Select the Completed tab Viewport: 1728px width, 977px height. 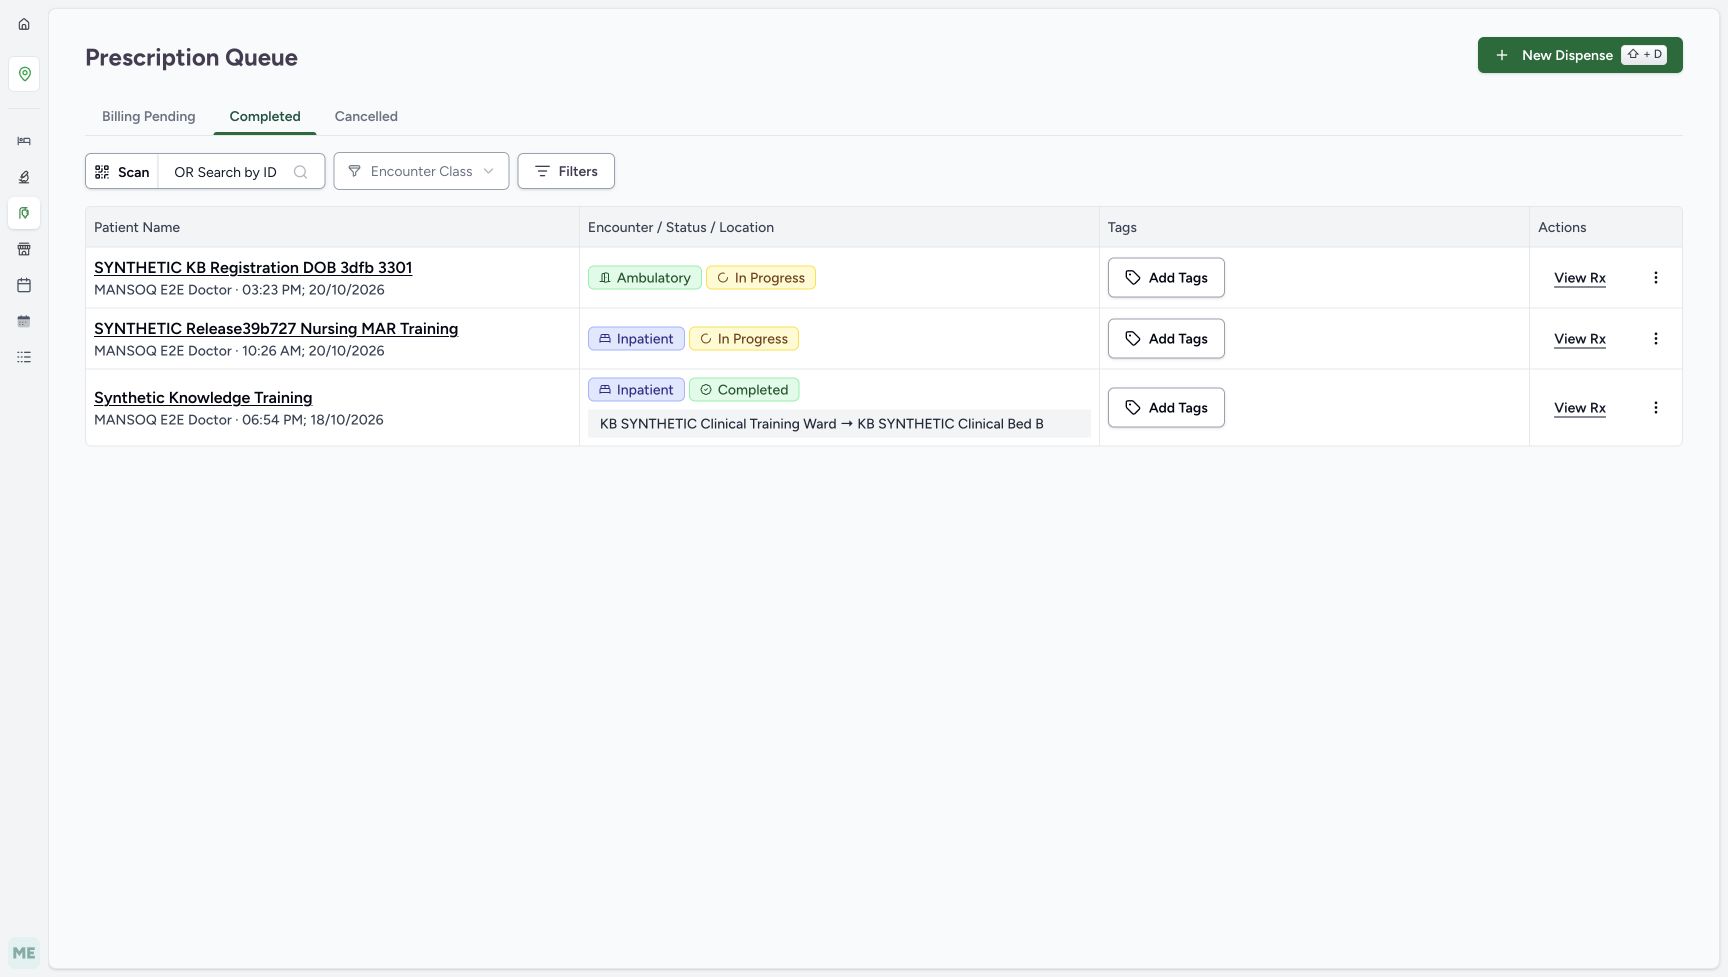(265, 116)
